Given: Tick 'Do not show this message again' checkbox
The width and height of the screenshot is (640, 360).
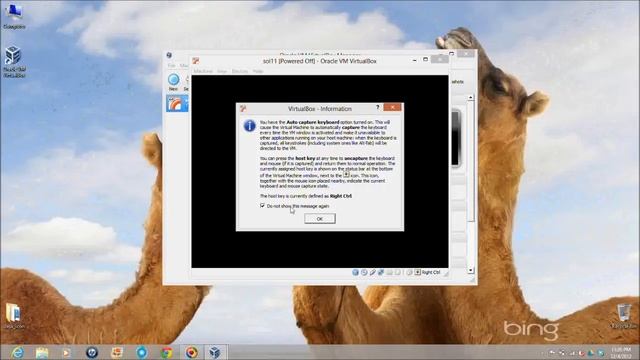Looking at the screenshot, I should pos(262,206).
